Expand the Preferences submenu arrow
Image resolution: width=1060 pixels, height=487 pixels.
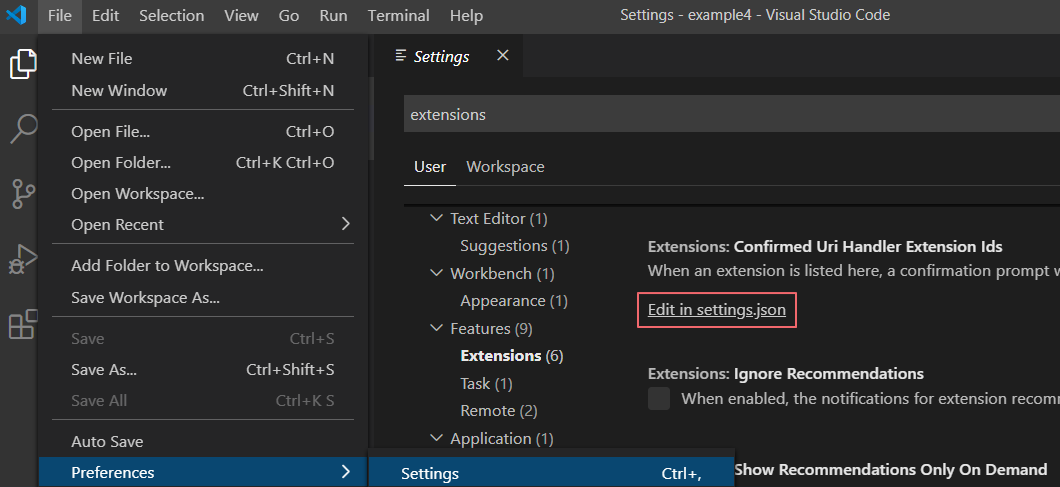click(345, 471)
